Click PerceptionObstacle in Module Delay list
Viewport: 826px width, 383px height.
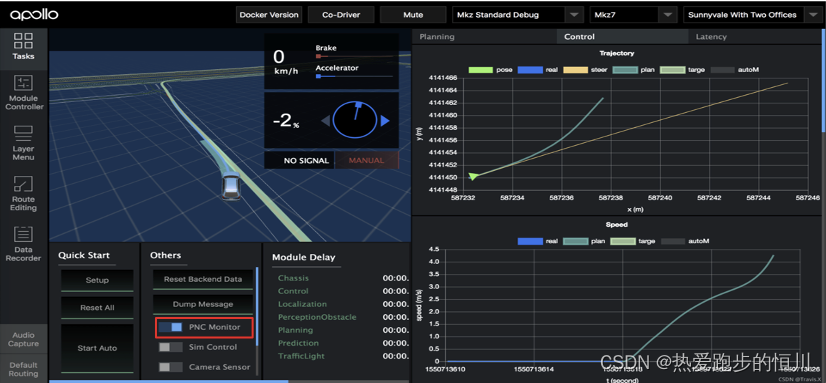(x=317, y=317)
